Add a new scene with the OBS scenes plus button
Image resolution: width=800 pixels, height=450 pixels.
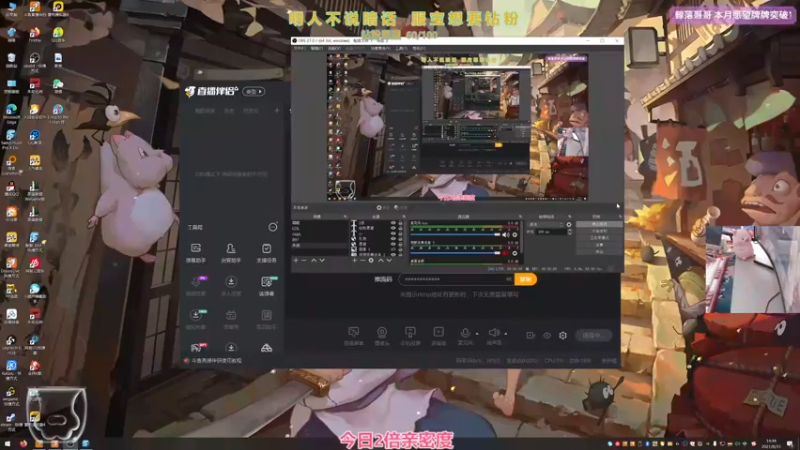tap(296, 260)
